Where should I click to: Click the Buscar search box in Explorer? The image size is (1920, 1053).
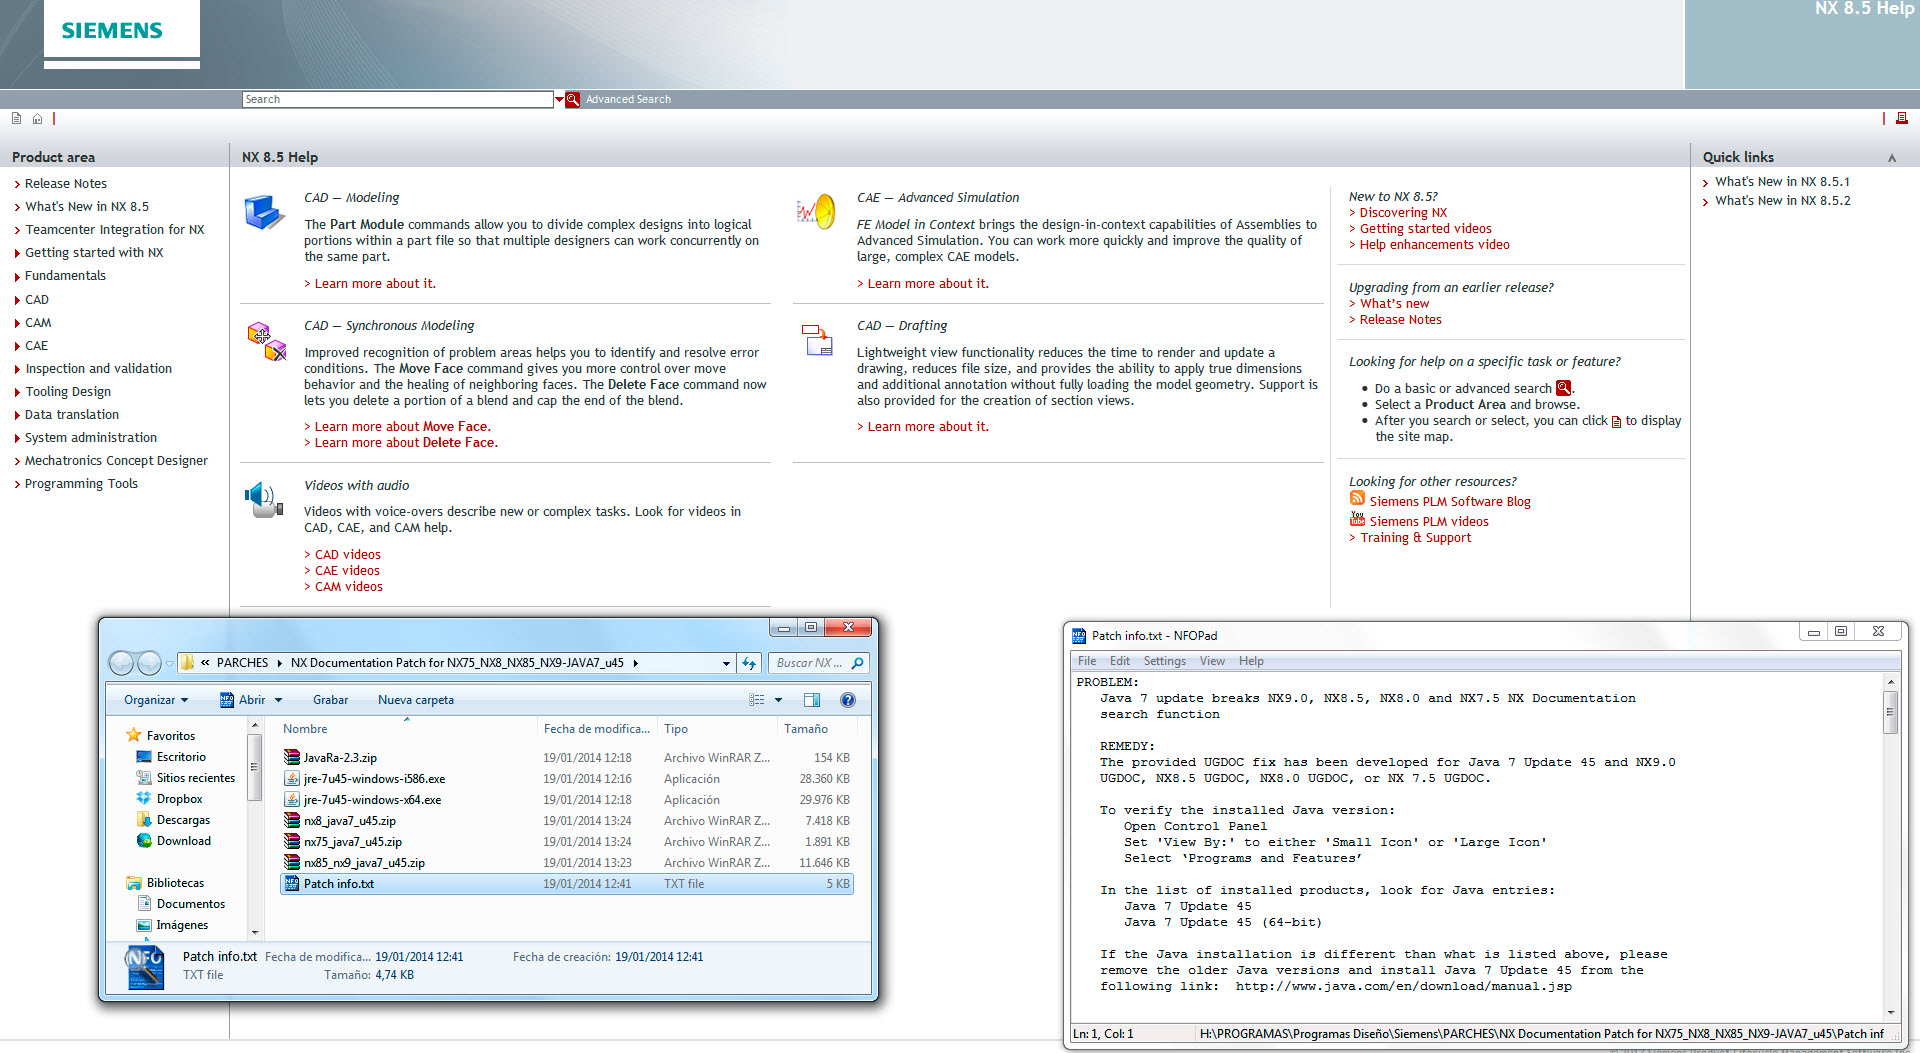coord(818,662)
